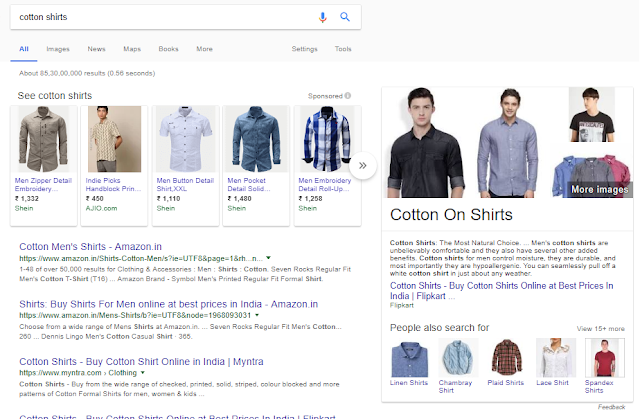Screen dimensions: 640x419
Task: Click the Linen Shirts label
Action: point(409,383)
